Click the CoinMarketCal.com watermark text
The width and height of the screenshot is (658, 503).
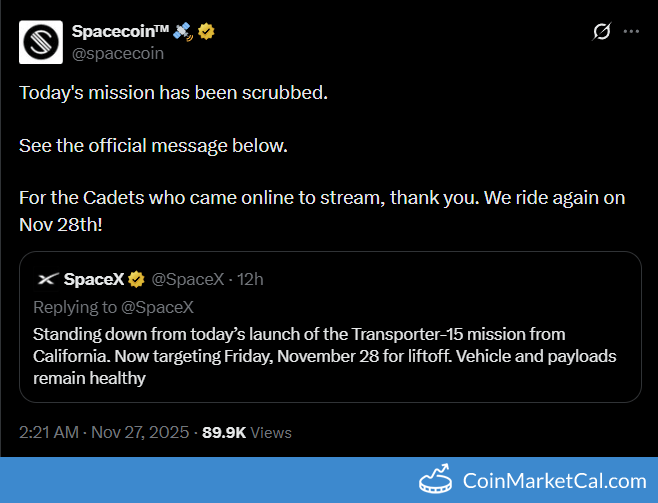554,481
